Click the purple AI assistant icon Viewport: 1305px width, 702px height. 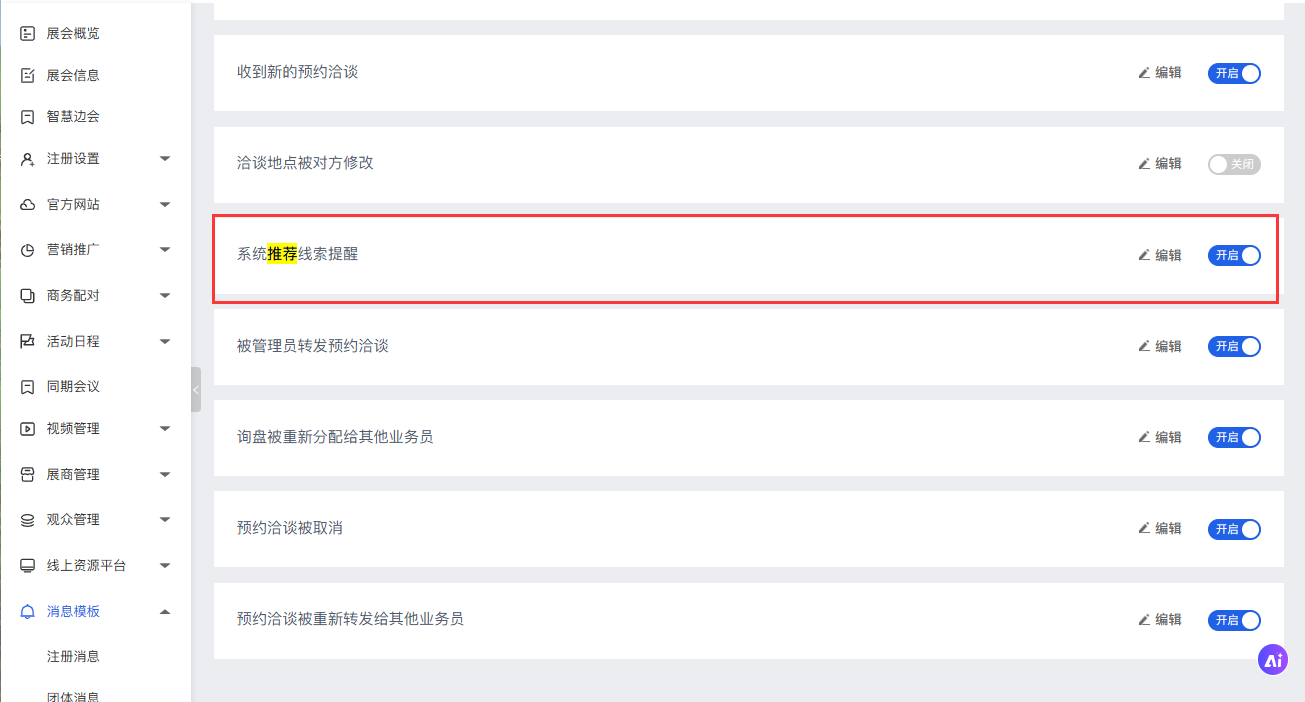click(1273, 659)
